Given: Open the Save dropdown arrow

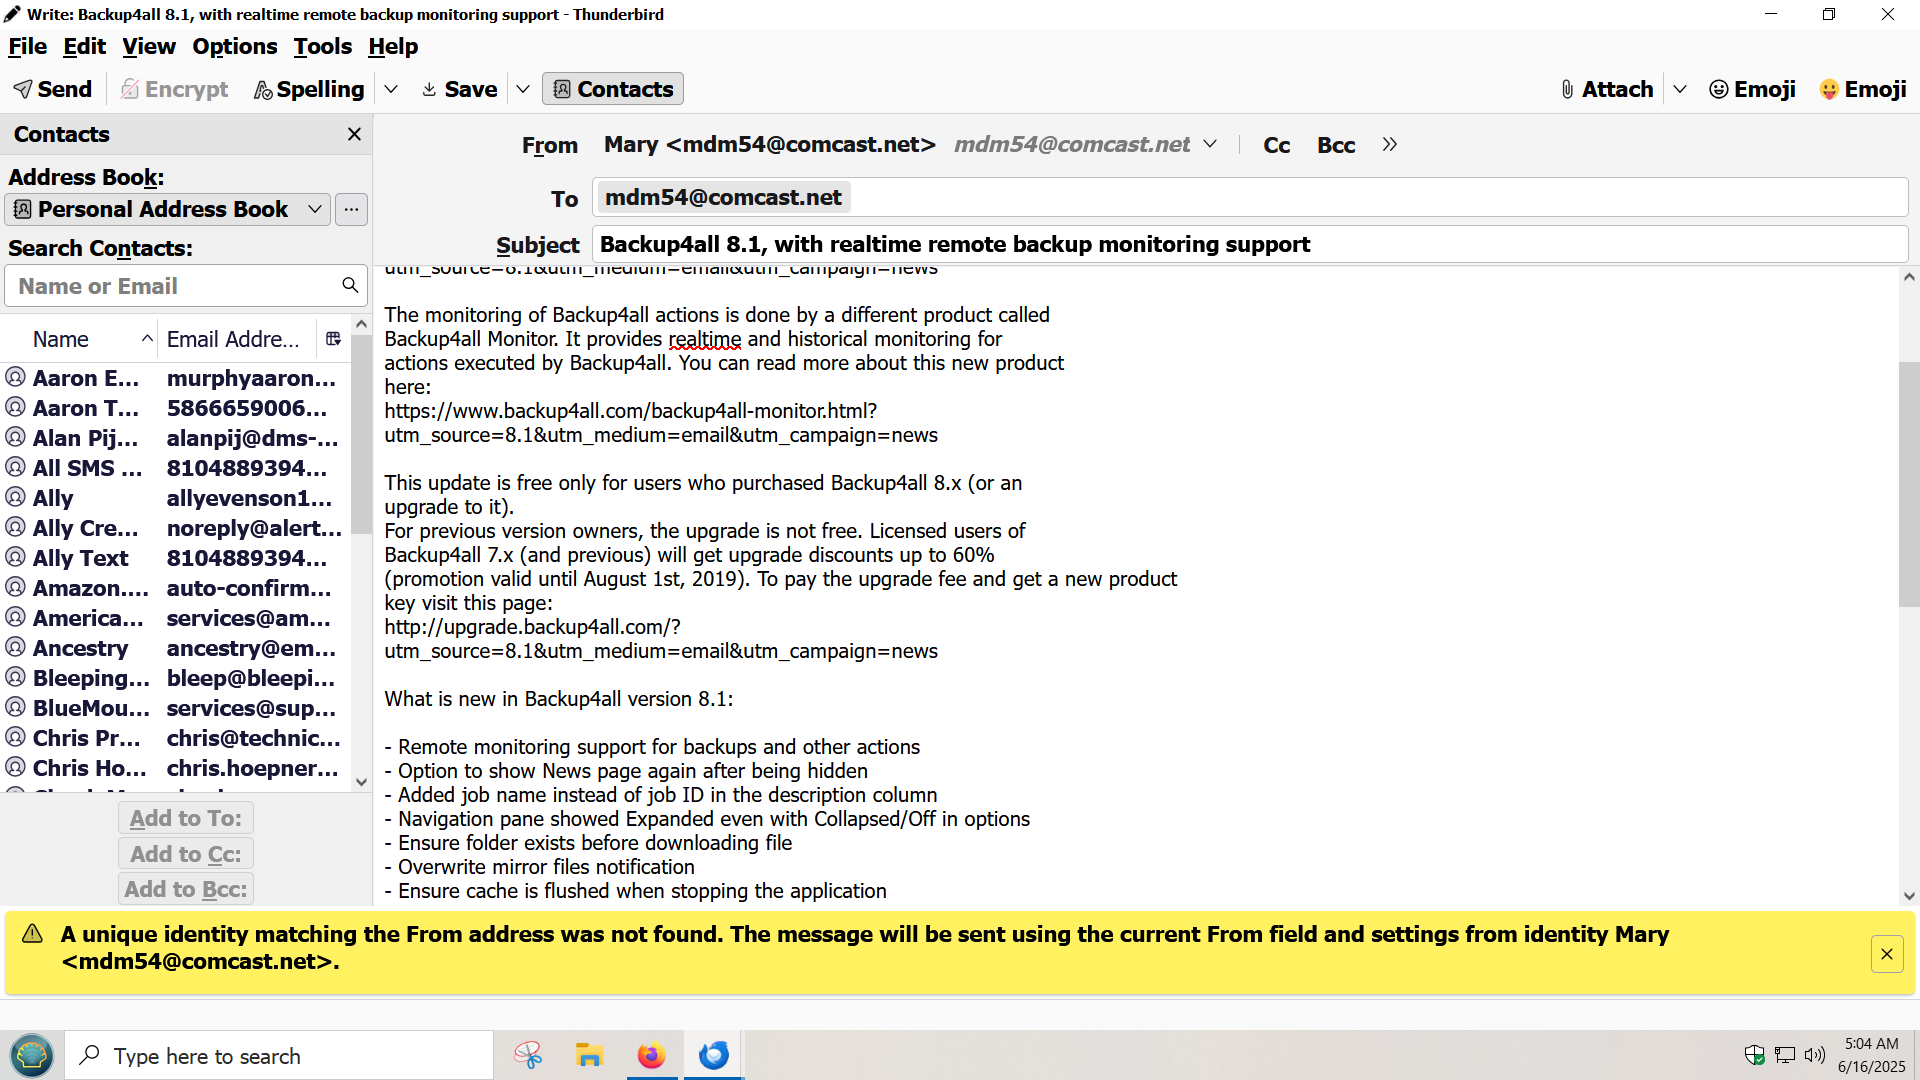Looking at the screenshot, I should [x=523, y=89].
